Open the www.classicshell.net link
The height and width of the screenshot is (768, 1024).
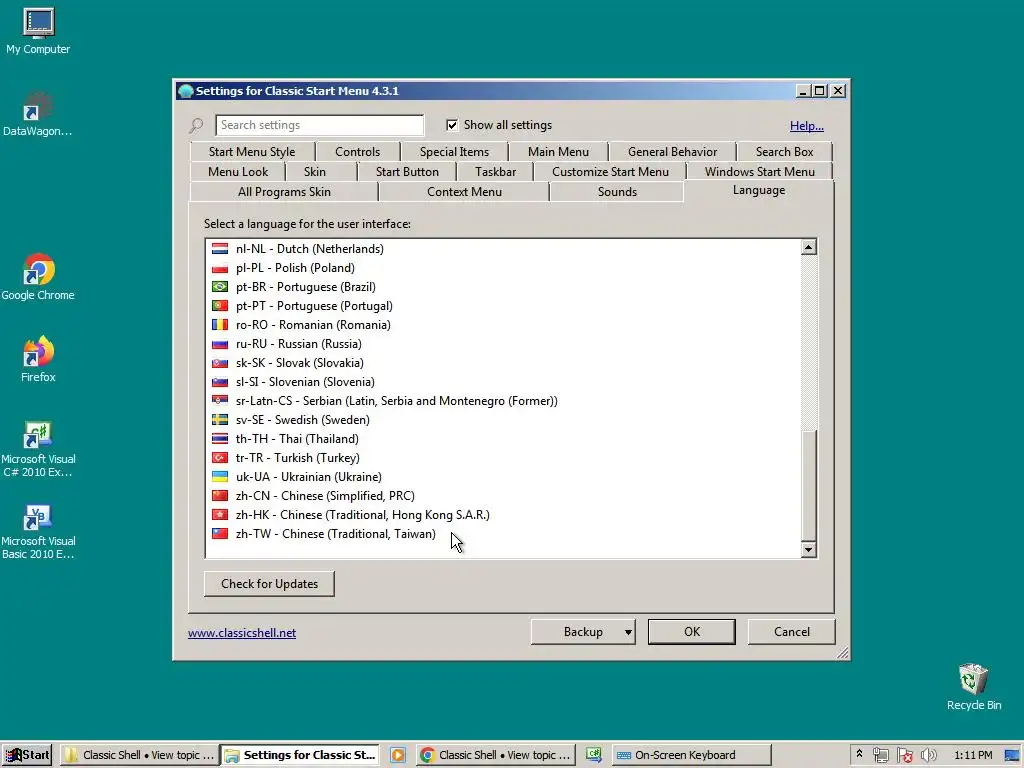242,633
